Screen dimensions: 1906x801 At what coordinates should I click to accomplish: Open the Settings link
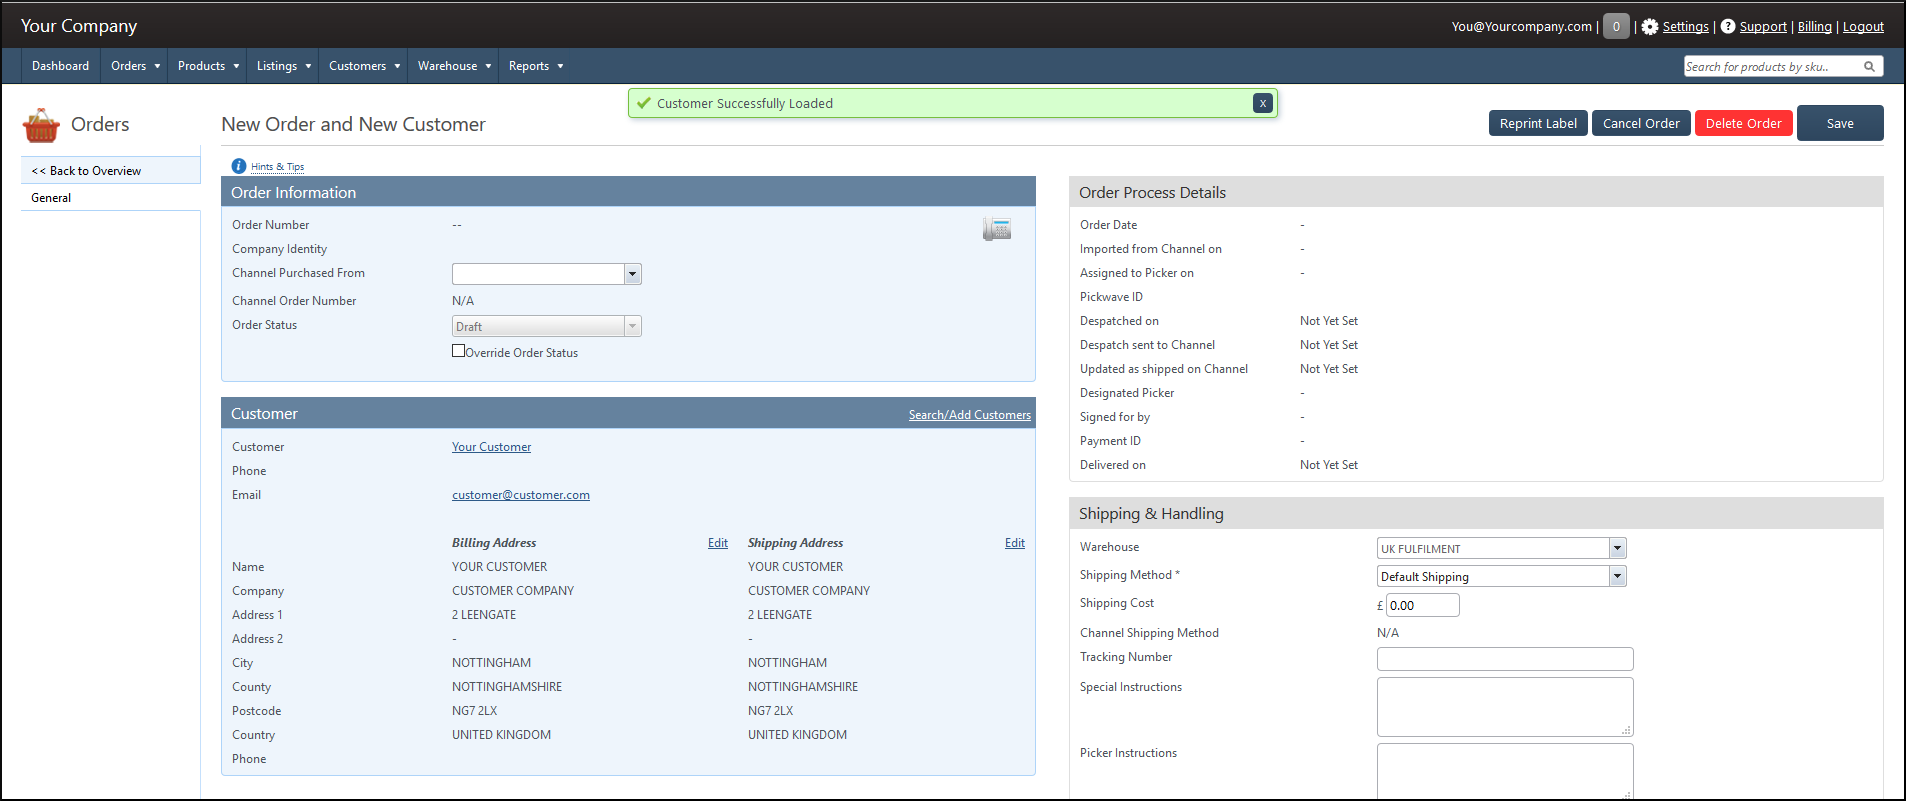[x=1685, y=27]
